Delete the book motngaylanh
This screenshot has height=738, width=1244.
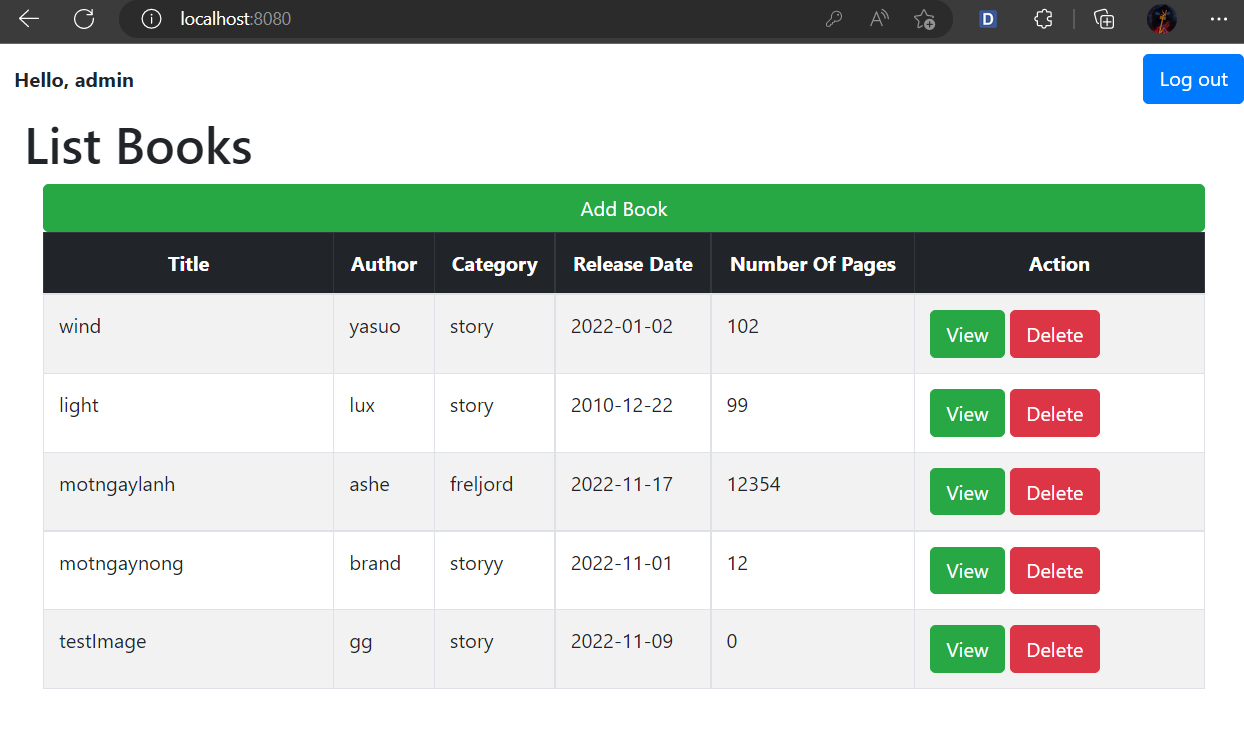pos(1054,491)
